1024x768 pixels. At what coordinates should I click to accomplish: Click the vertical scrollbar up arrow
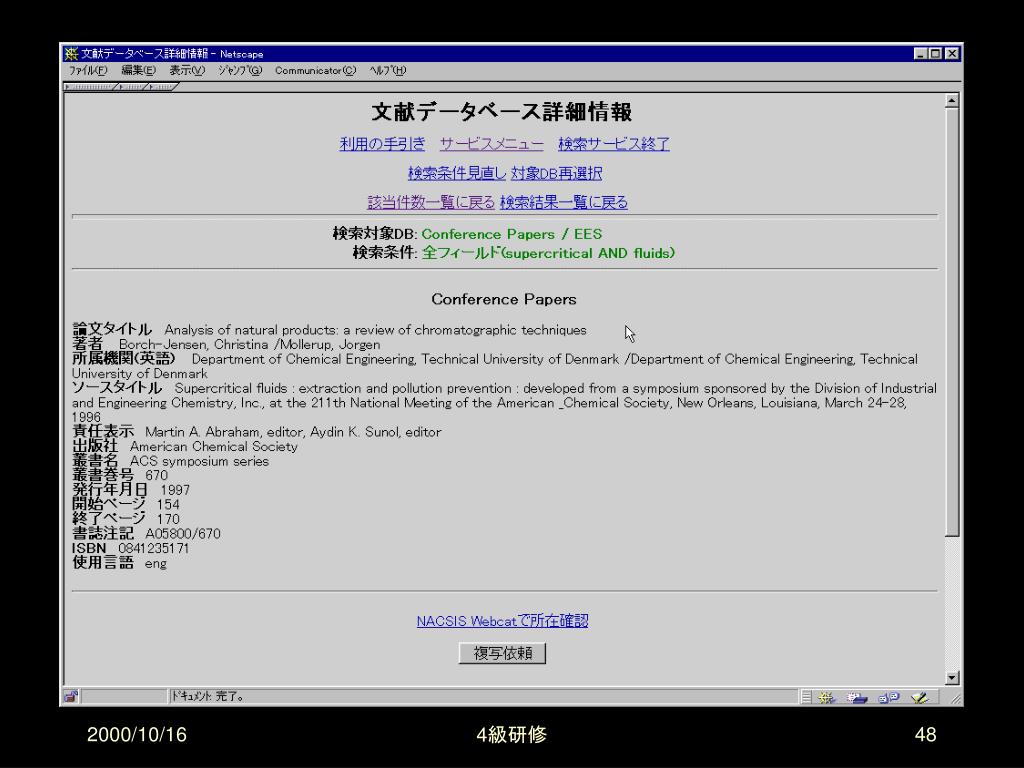coord(952,101)
